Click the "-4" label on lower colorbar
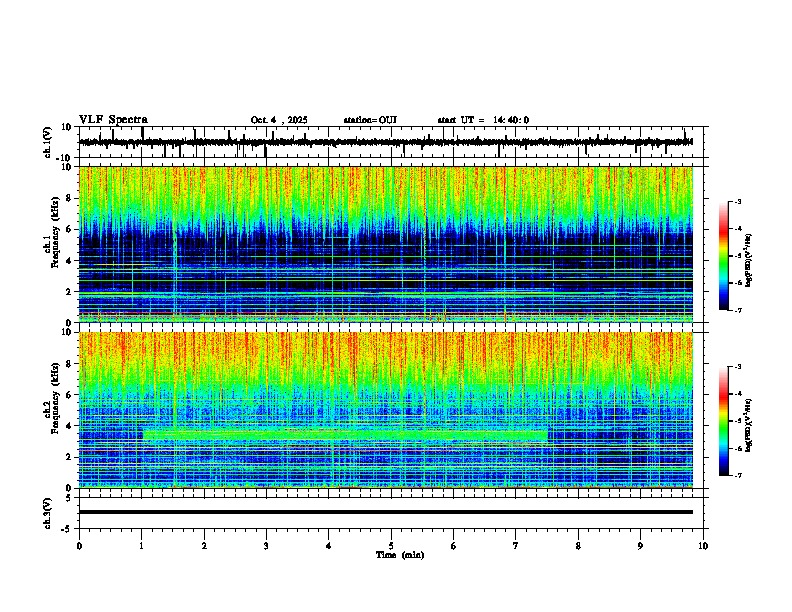 point(737,394)
